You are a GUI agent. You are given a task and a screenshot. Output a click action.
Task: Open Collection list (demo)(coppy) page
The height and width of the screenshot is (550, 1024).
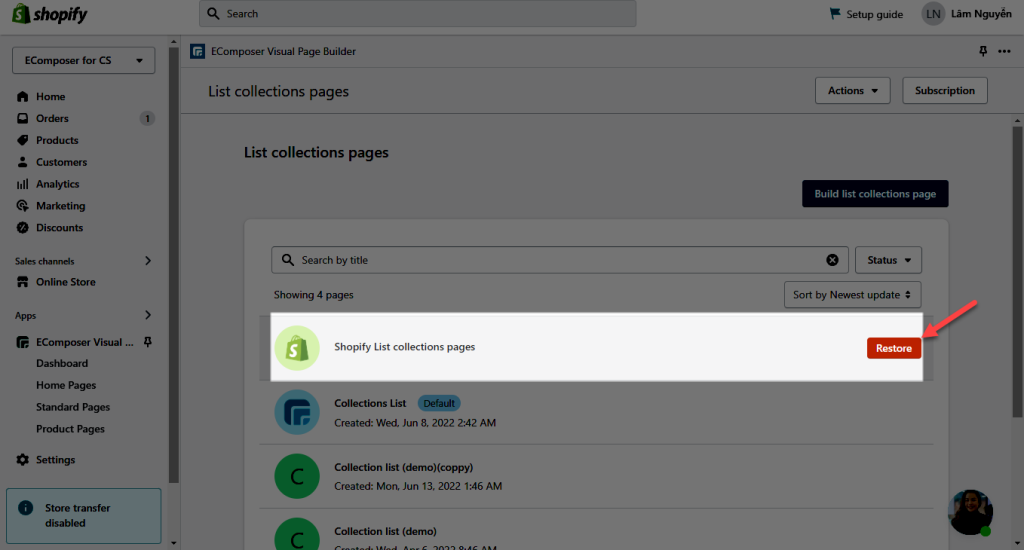(404, 467)
